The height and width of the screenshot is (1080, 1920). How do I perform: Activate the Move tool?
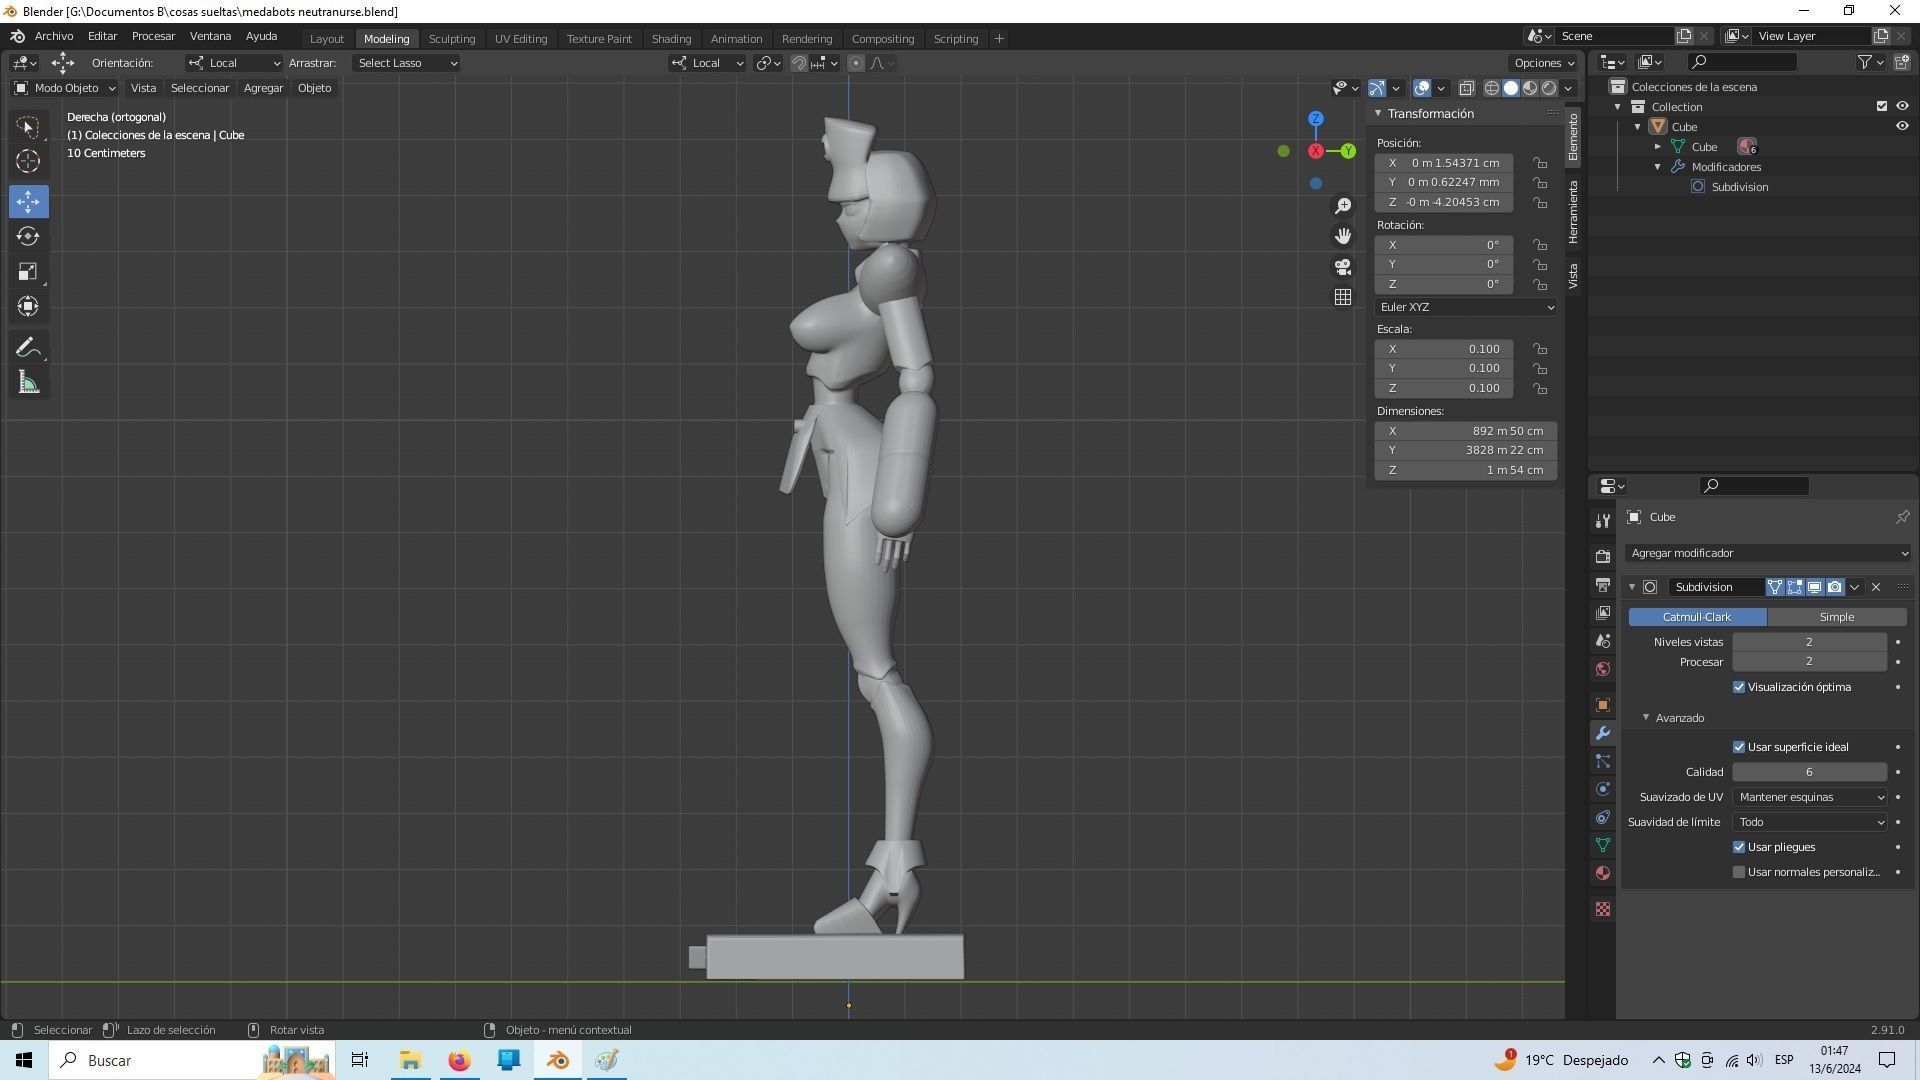point(28,201)
